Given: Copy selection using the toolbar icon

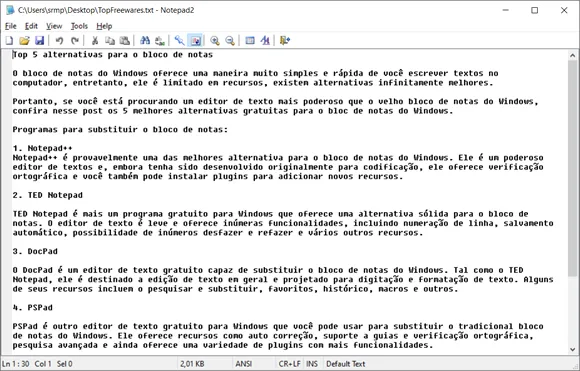Looking at the screenshot, I should click(110, 40).
